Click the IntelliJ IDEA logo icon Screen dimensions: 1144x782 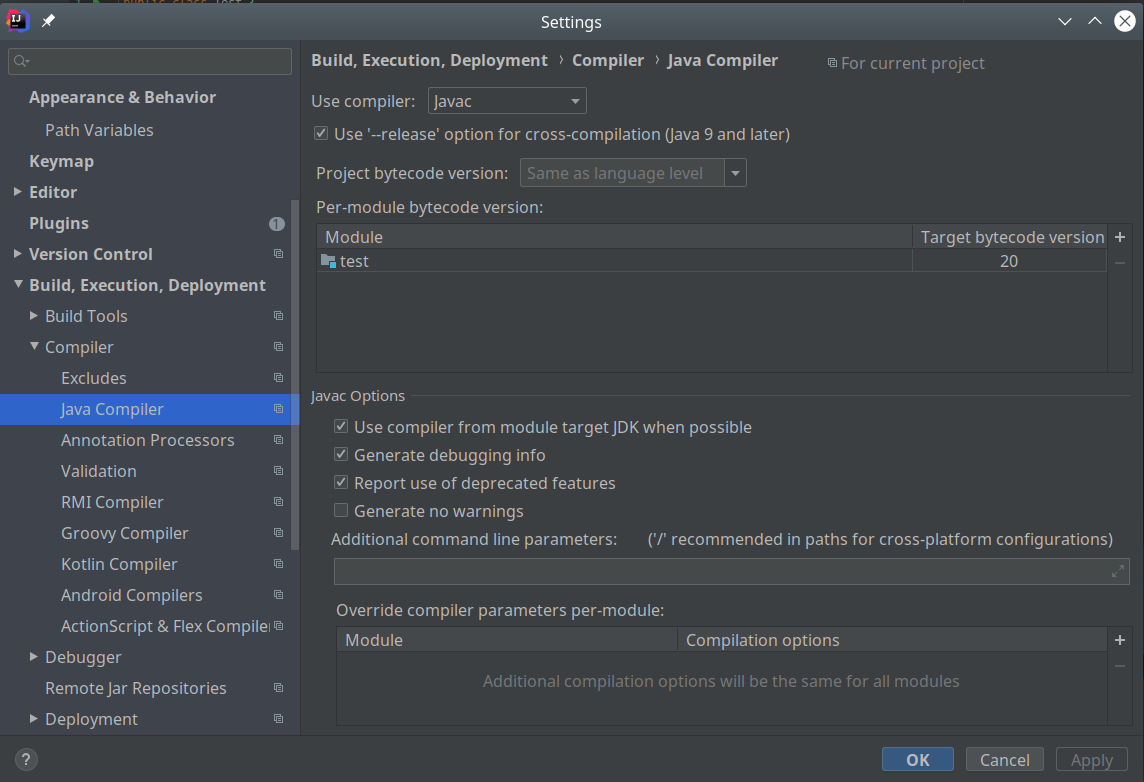point(18,20)
